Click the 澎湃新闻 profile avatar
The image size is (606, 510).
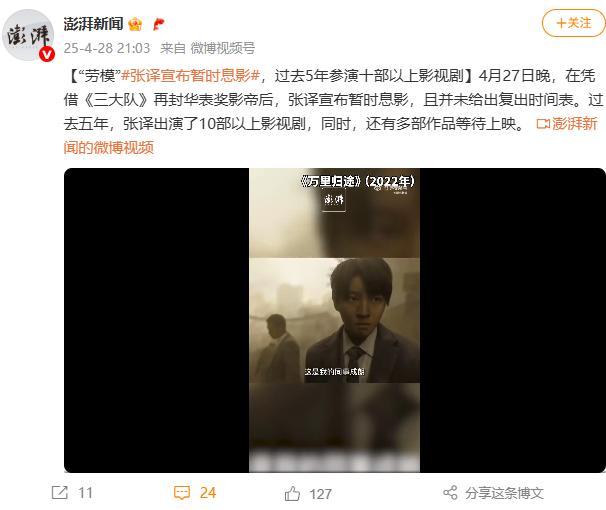click(28, 35)
